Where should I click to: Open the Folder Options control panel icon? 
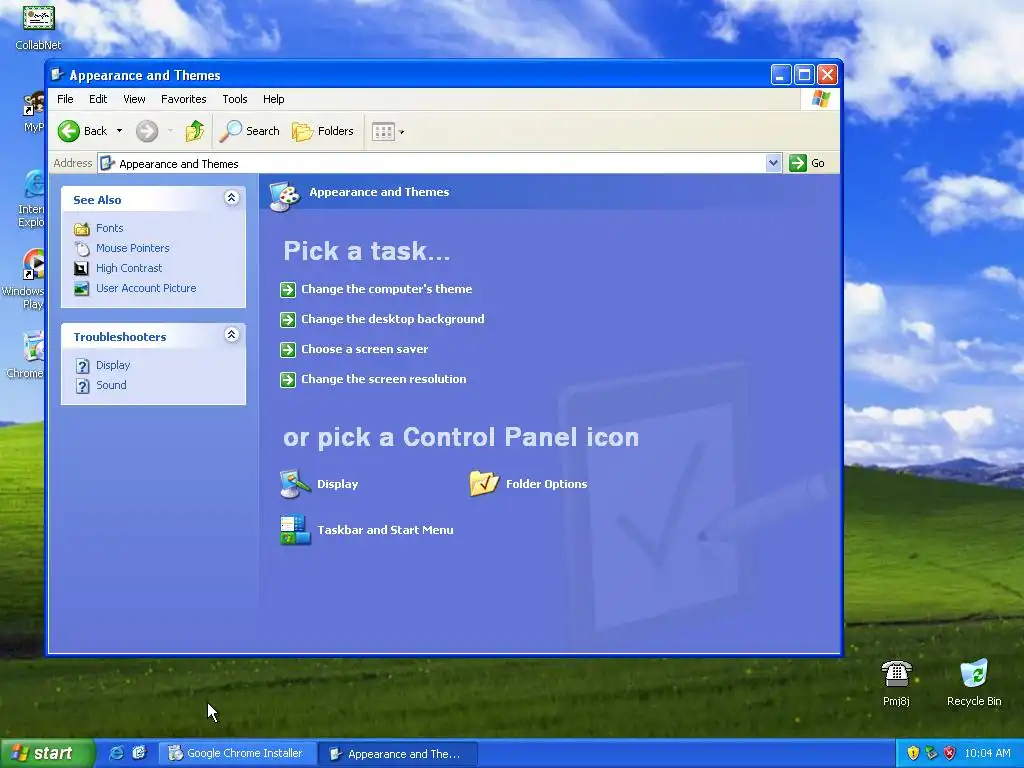[484, 484]
